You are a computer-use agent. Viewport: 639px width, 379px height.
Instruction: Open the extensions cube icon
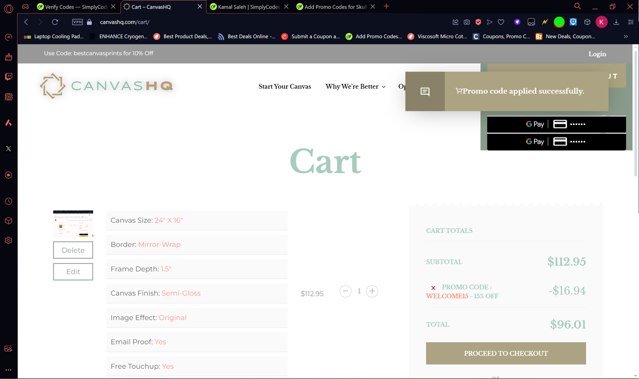point(587,22)
